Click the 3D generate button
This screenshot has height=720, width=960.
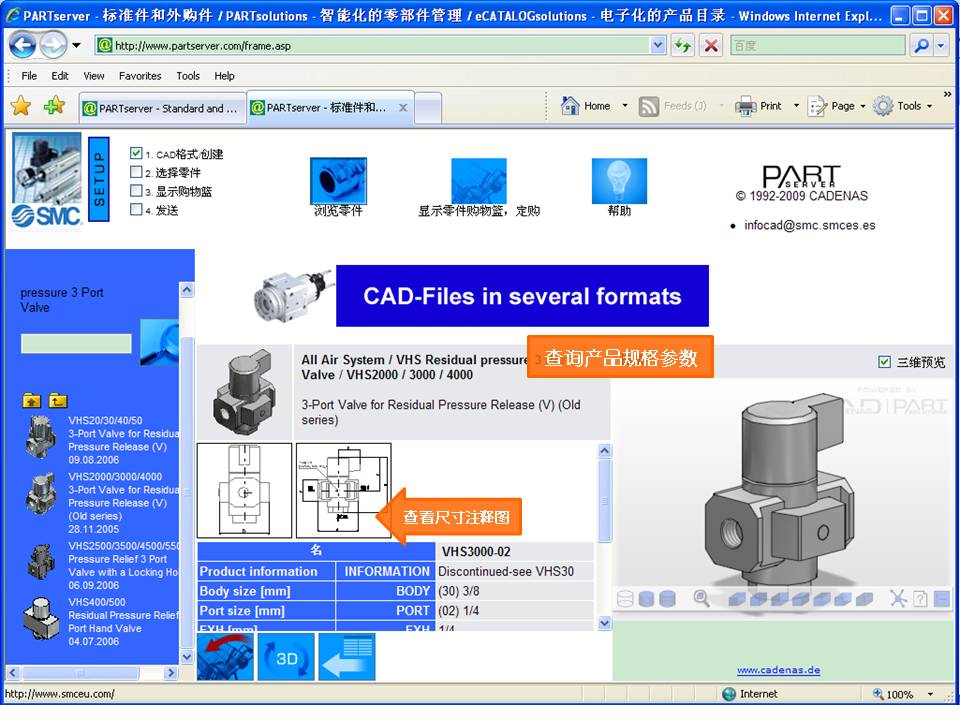point(286,656)
